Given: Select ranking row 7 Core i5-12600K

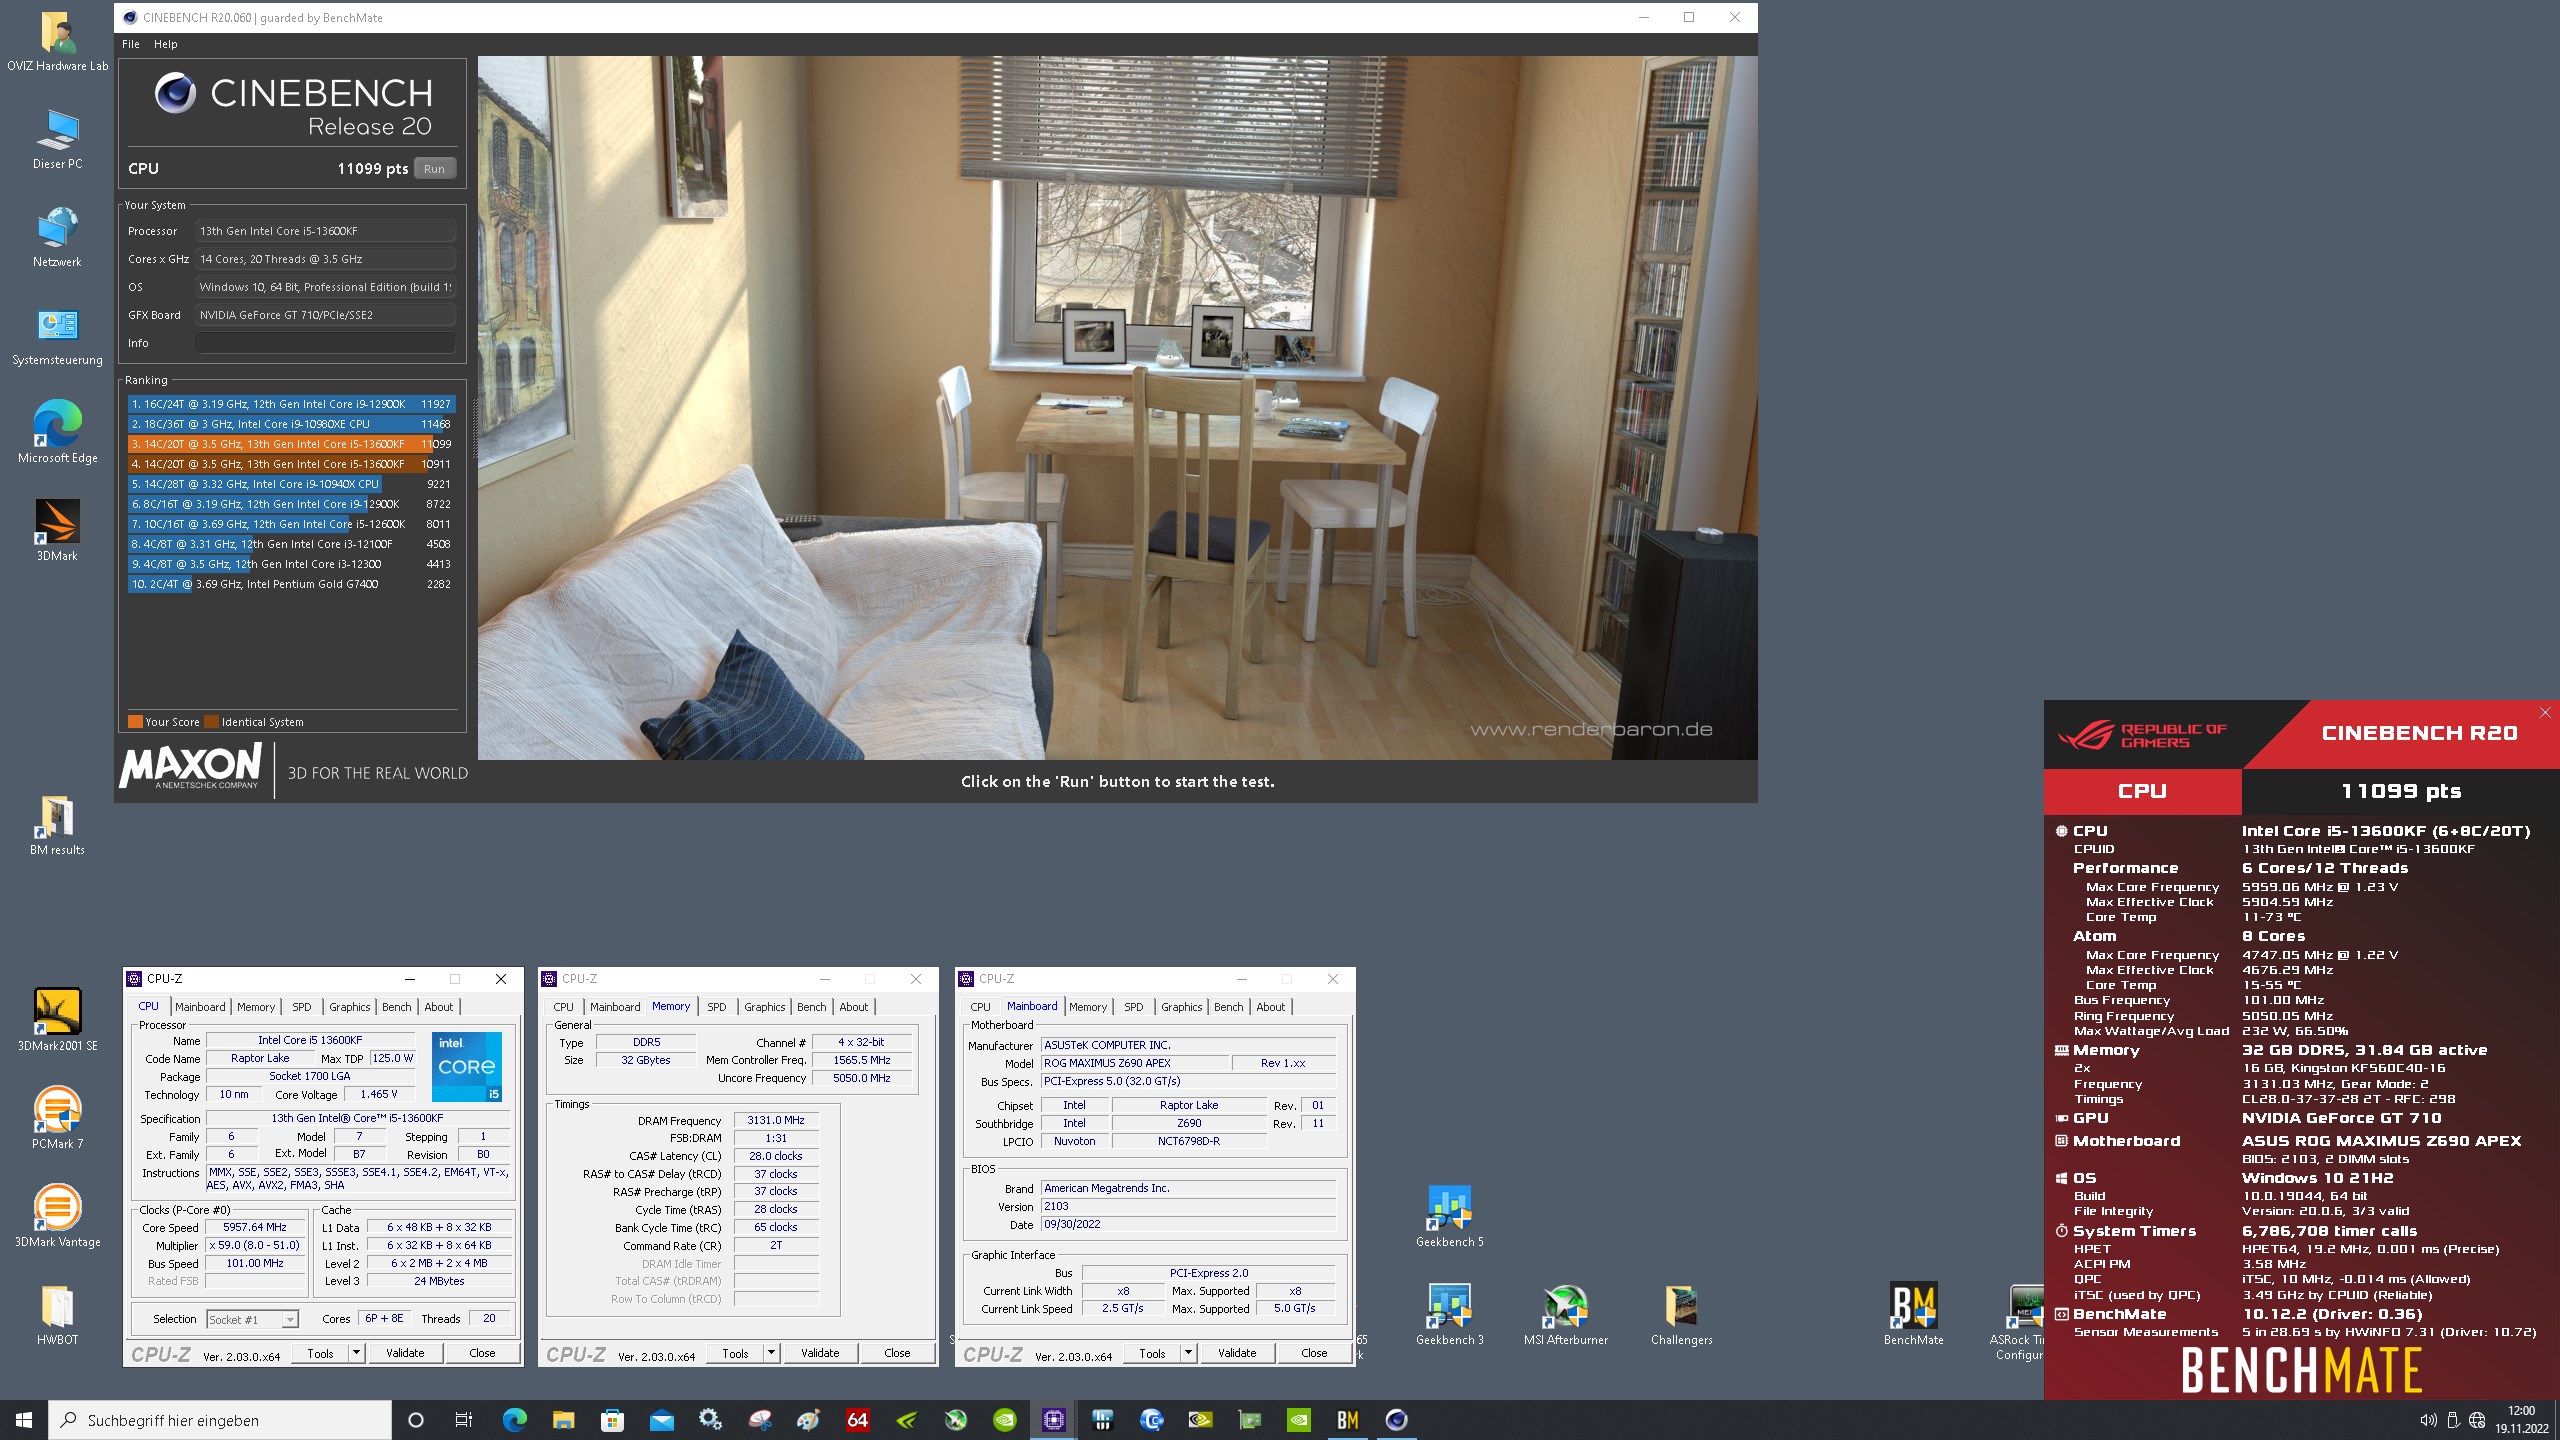Looking at the screenshot, I should (x=291, y=524).
